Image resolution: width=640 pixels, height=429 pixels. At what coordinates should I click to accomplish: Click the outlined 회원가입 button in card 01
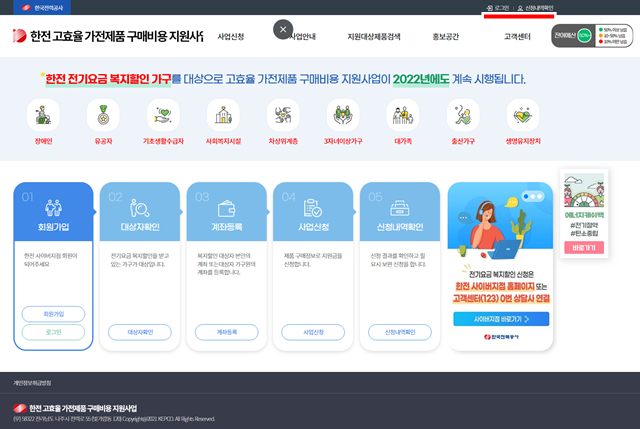tap(53, 314)
